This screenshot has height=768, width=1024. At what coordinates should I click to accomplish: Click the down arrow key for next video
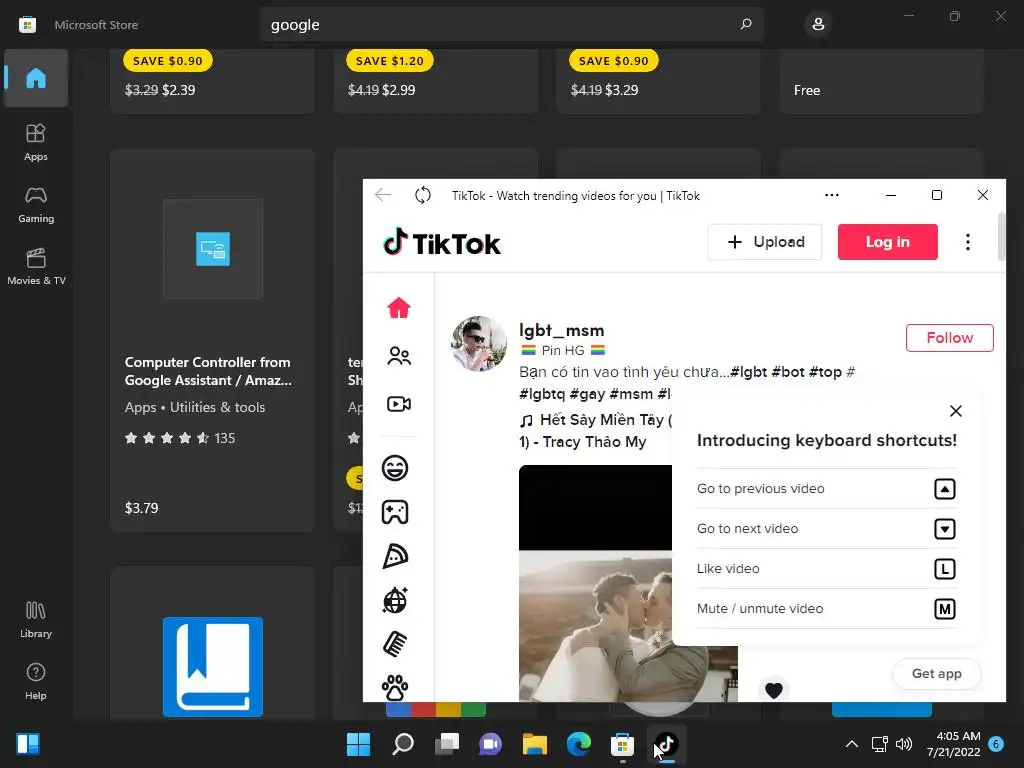[944, 529]
